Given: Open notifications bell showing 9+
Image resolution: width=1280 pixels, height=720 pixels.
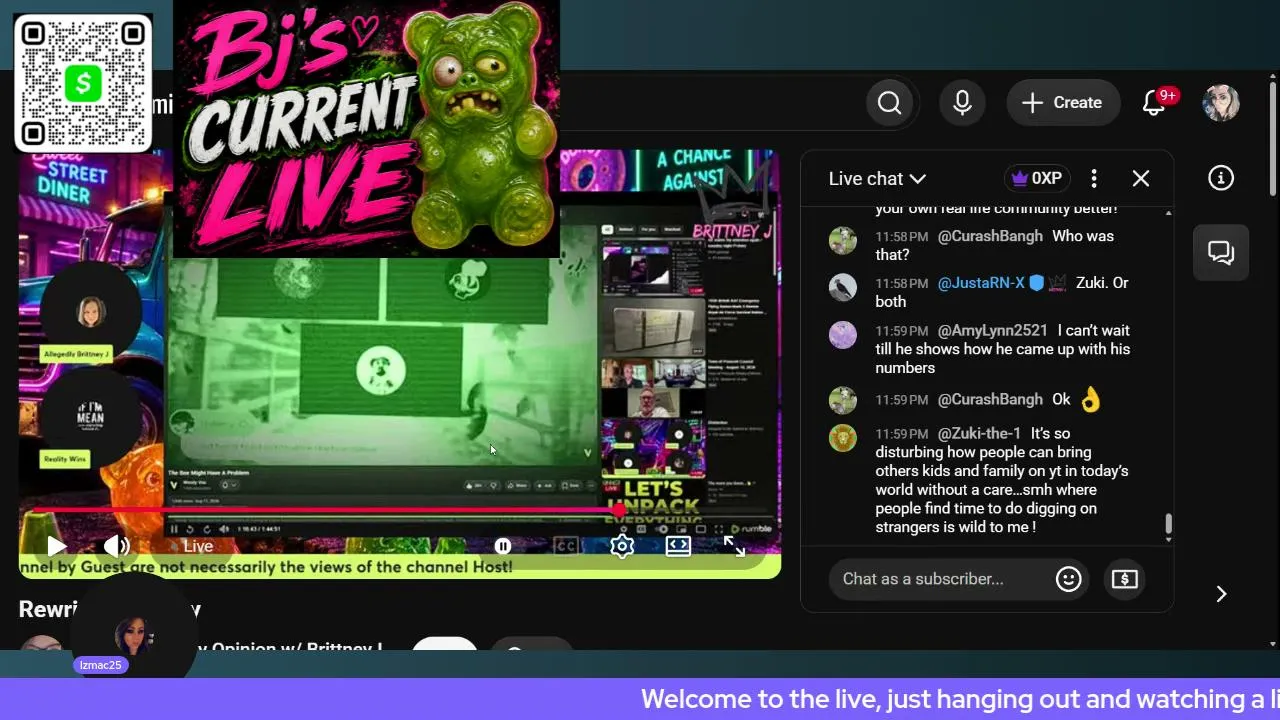Looking at the screenshot, I should click(1156, 102).
